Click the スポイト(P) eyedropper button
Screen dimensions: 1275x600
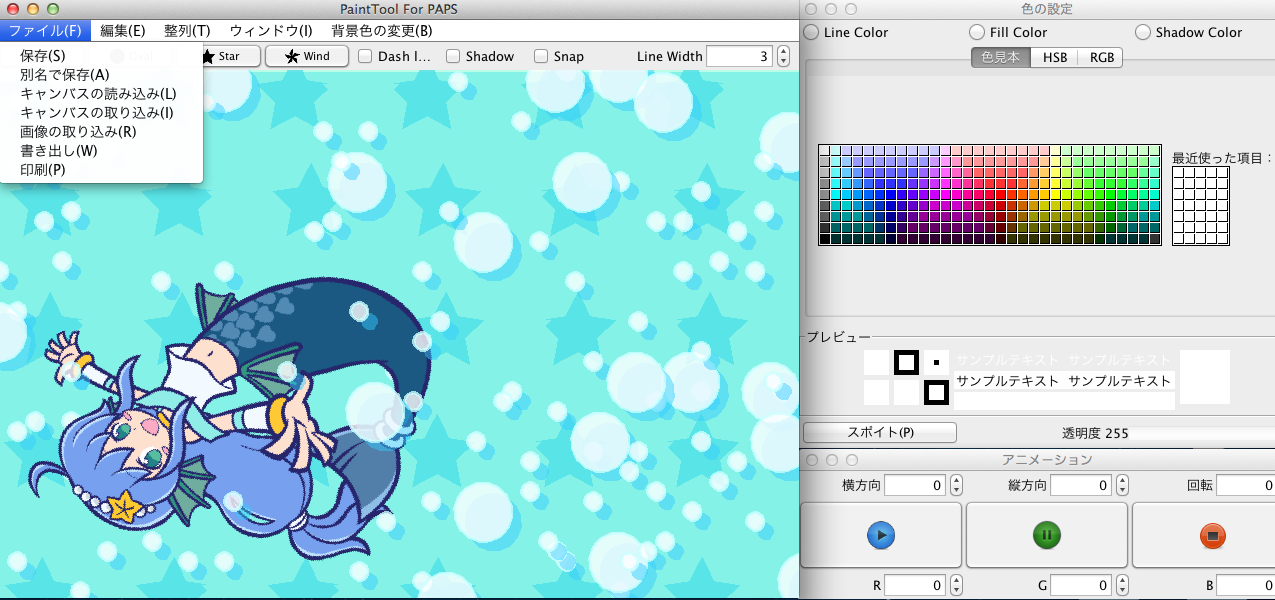(x=880, y=433)
